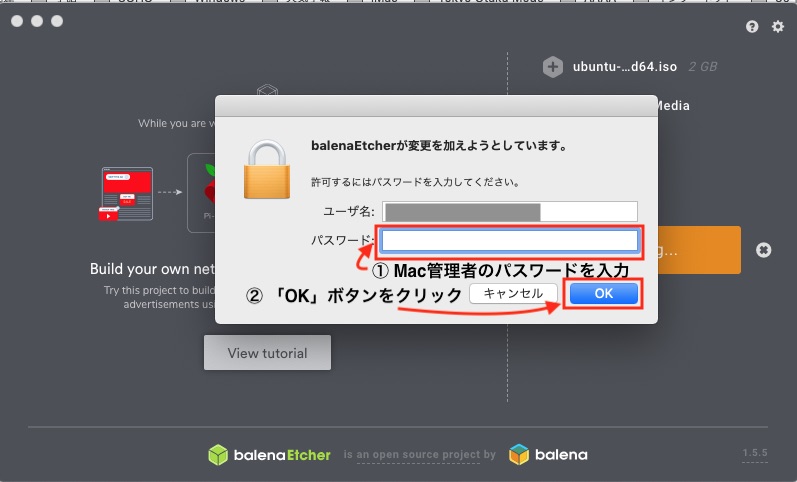Cancel flashing with the X icon
Screen dimensions: 797x482
tap(763, 250)
